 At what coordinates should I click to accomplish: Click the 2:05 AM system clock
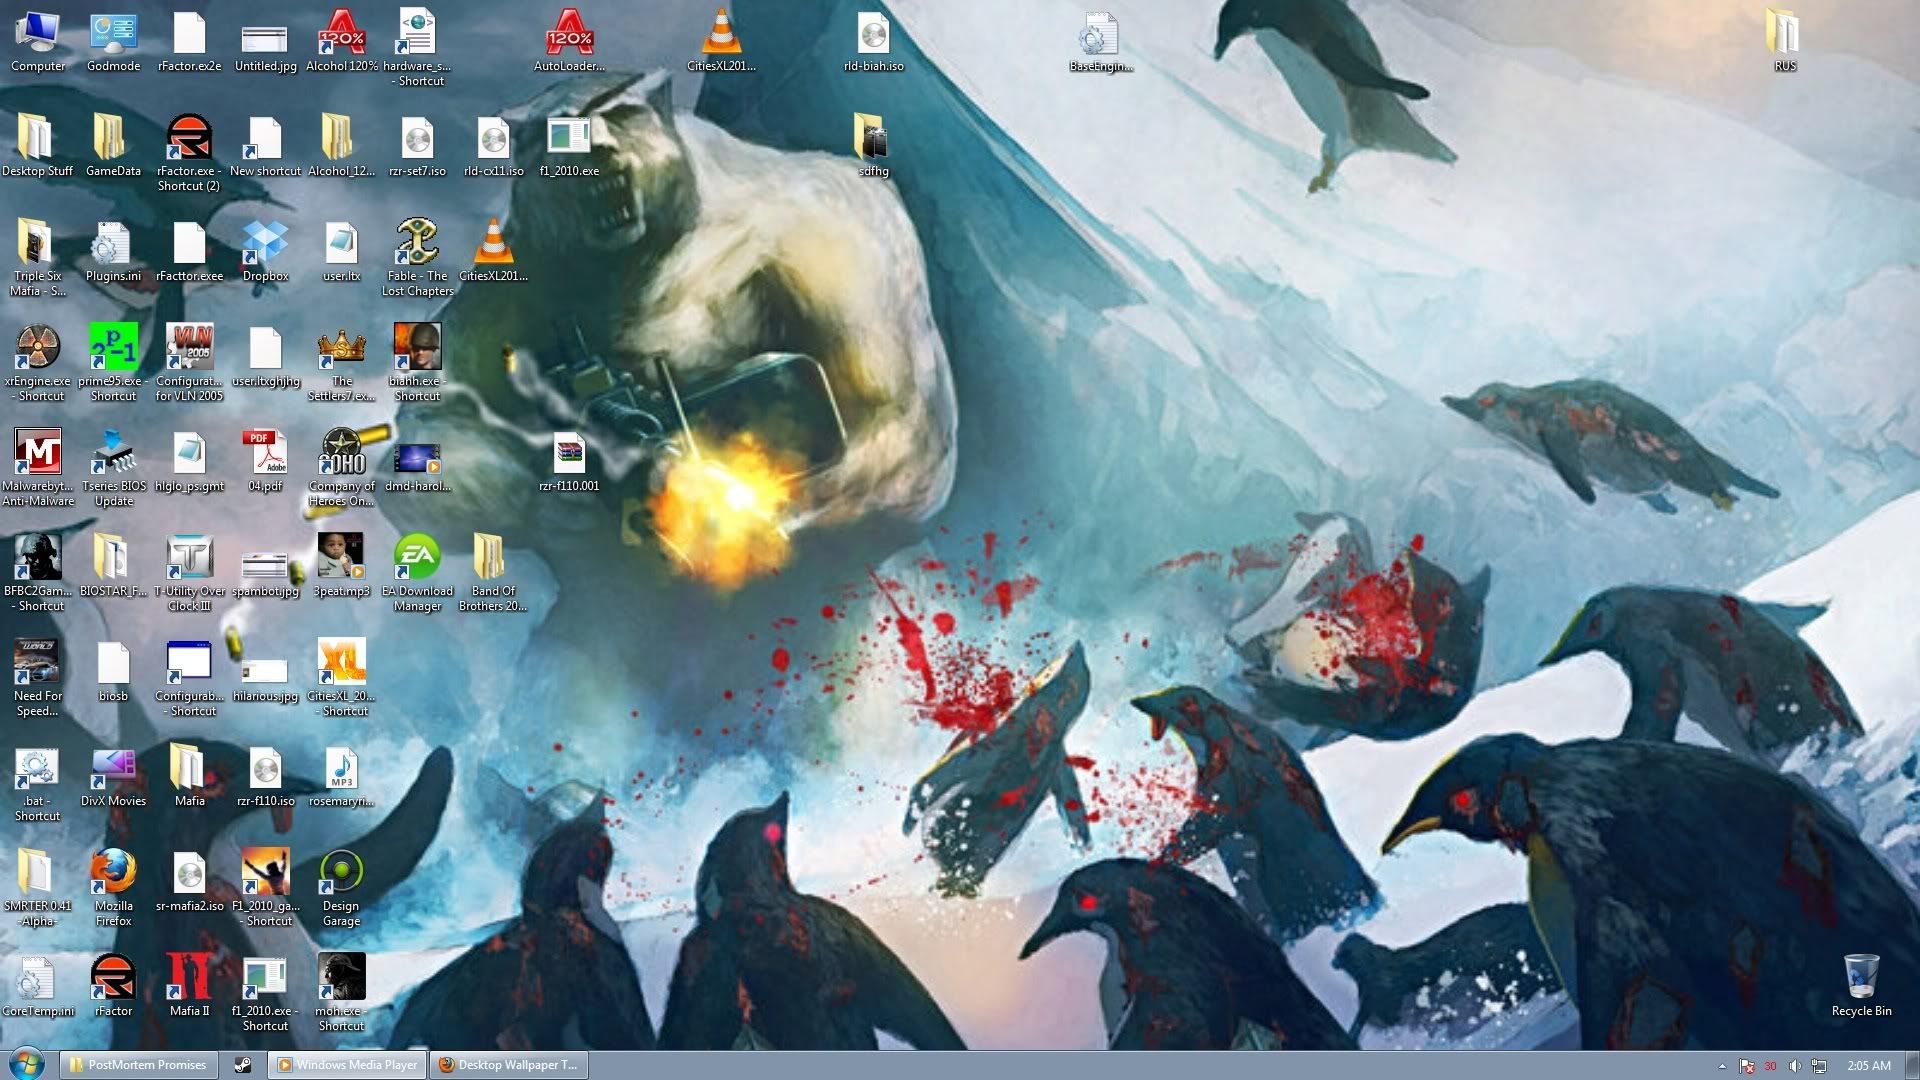pyautogui.click(x=1869, y=1066)
